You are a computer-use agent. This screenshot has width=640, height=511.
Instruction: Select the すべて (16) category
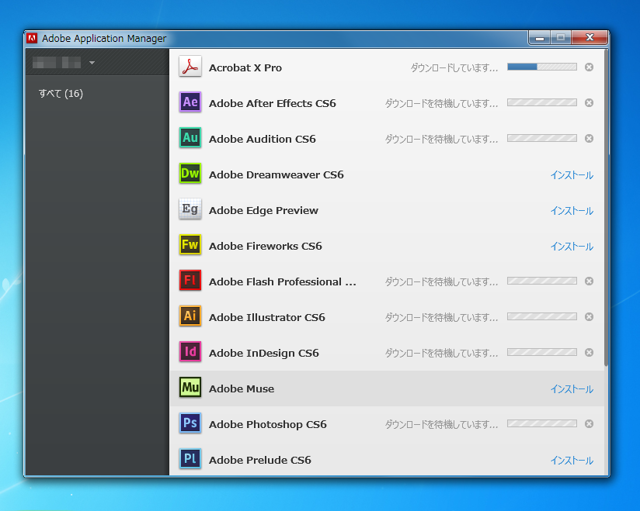(61, 93)
